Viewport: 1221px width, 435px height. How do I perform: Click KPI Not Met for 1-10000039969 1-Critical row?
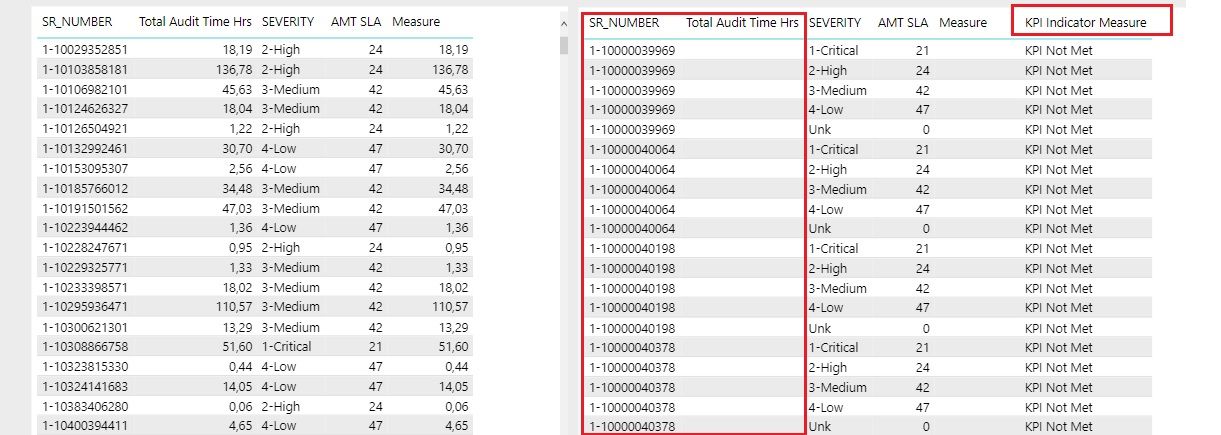click(x=1059, y=51)
